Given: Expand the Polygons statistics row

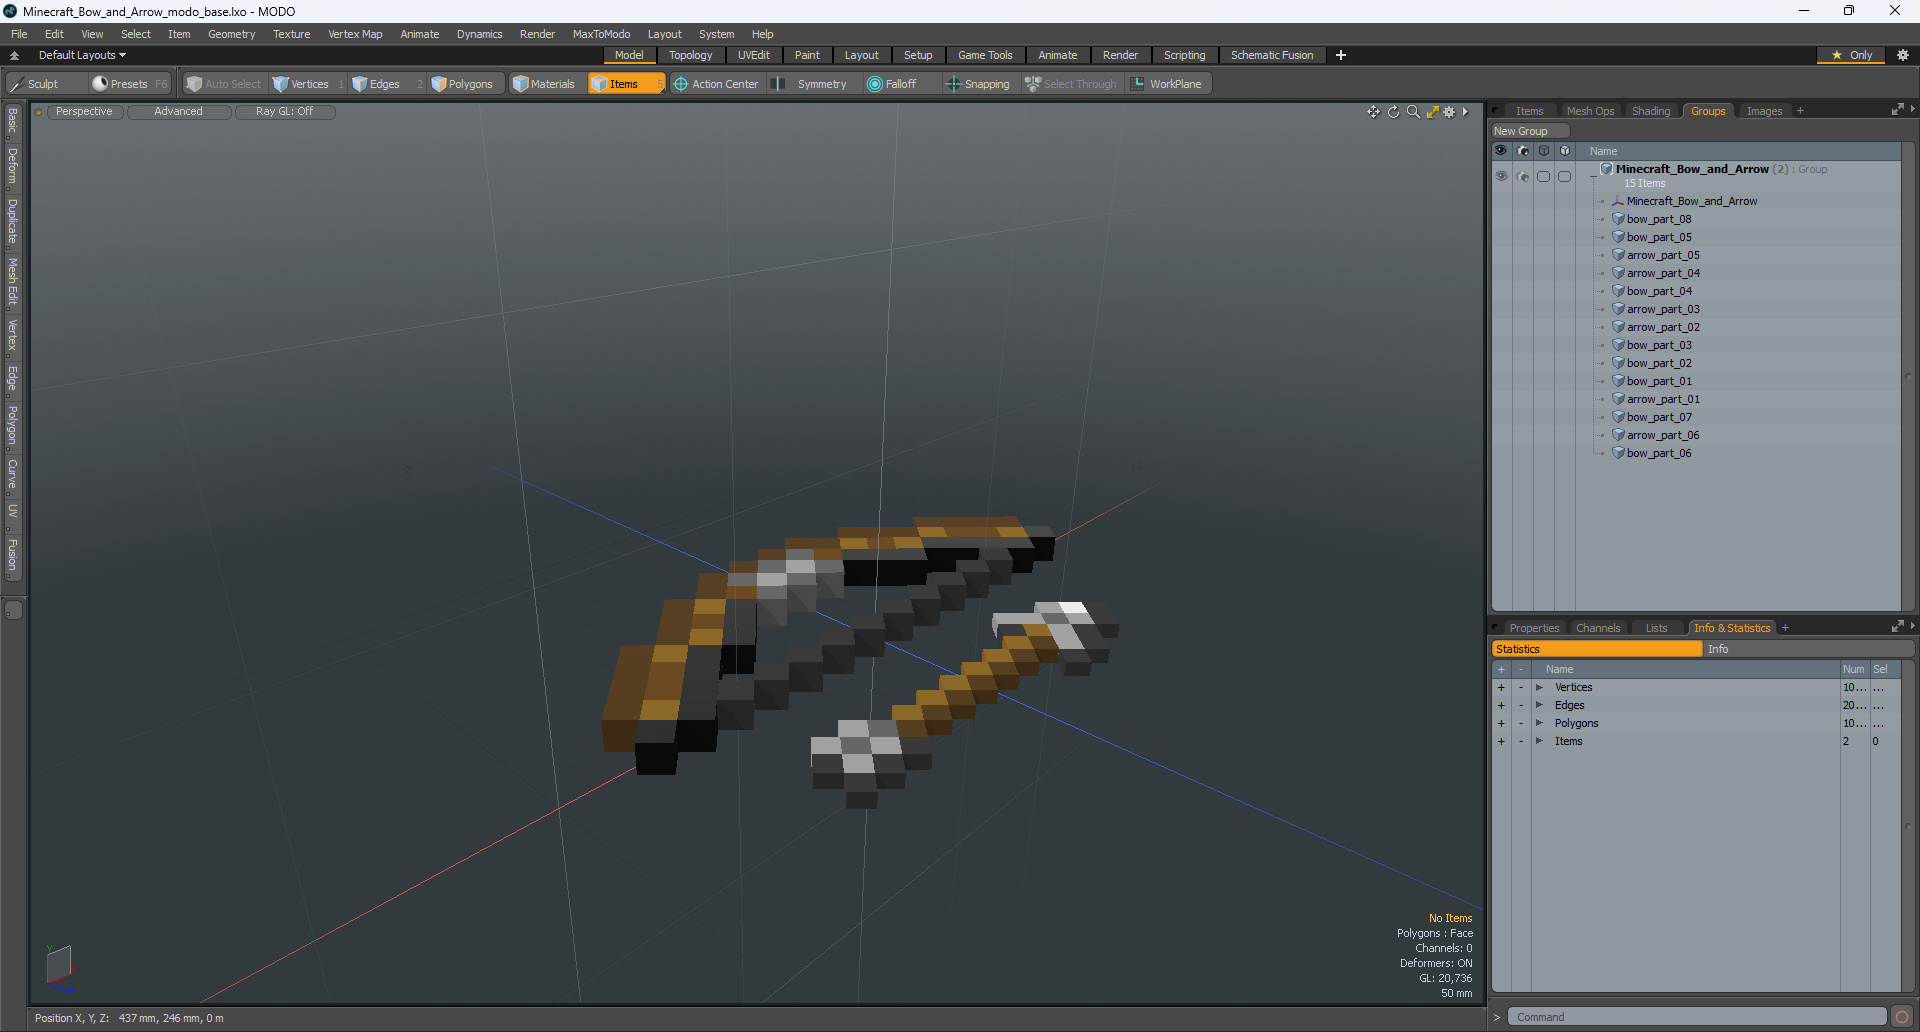Looking at the screenshot, I should click(1540, 723).
